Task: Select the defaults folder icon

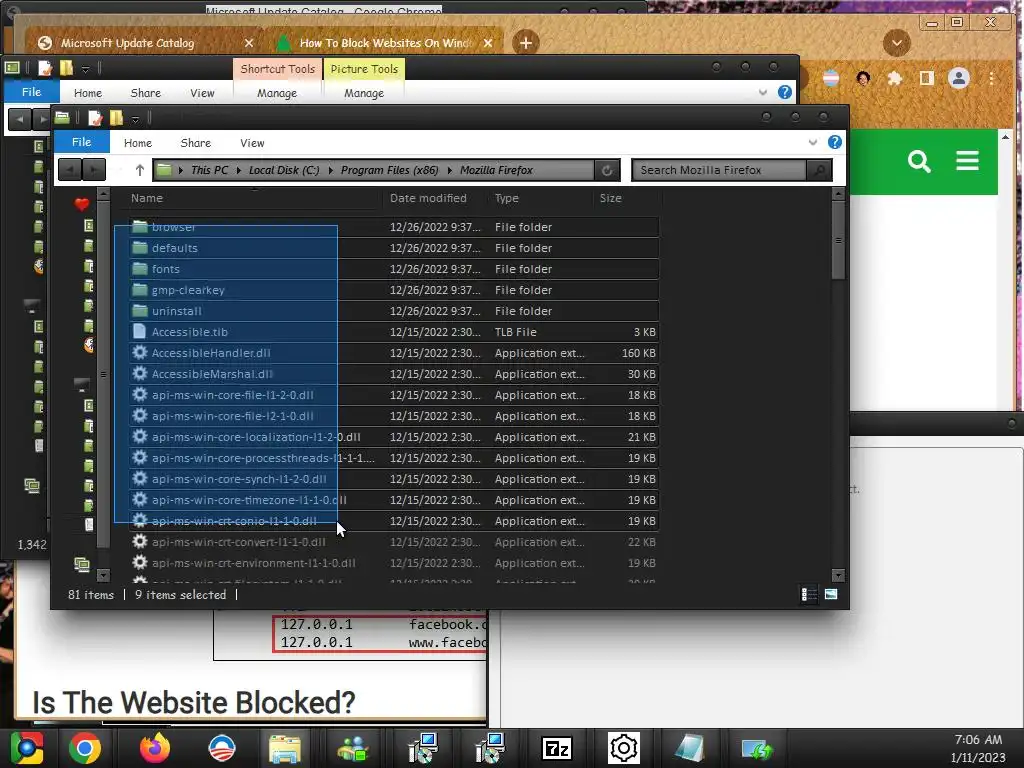Action: 140,248
